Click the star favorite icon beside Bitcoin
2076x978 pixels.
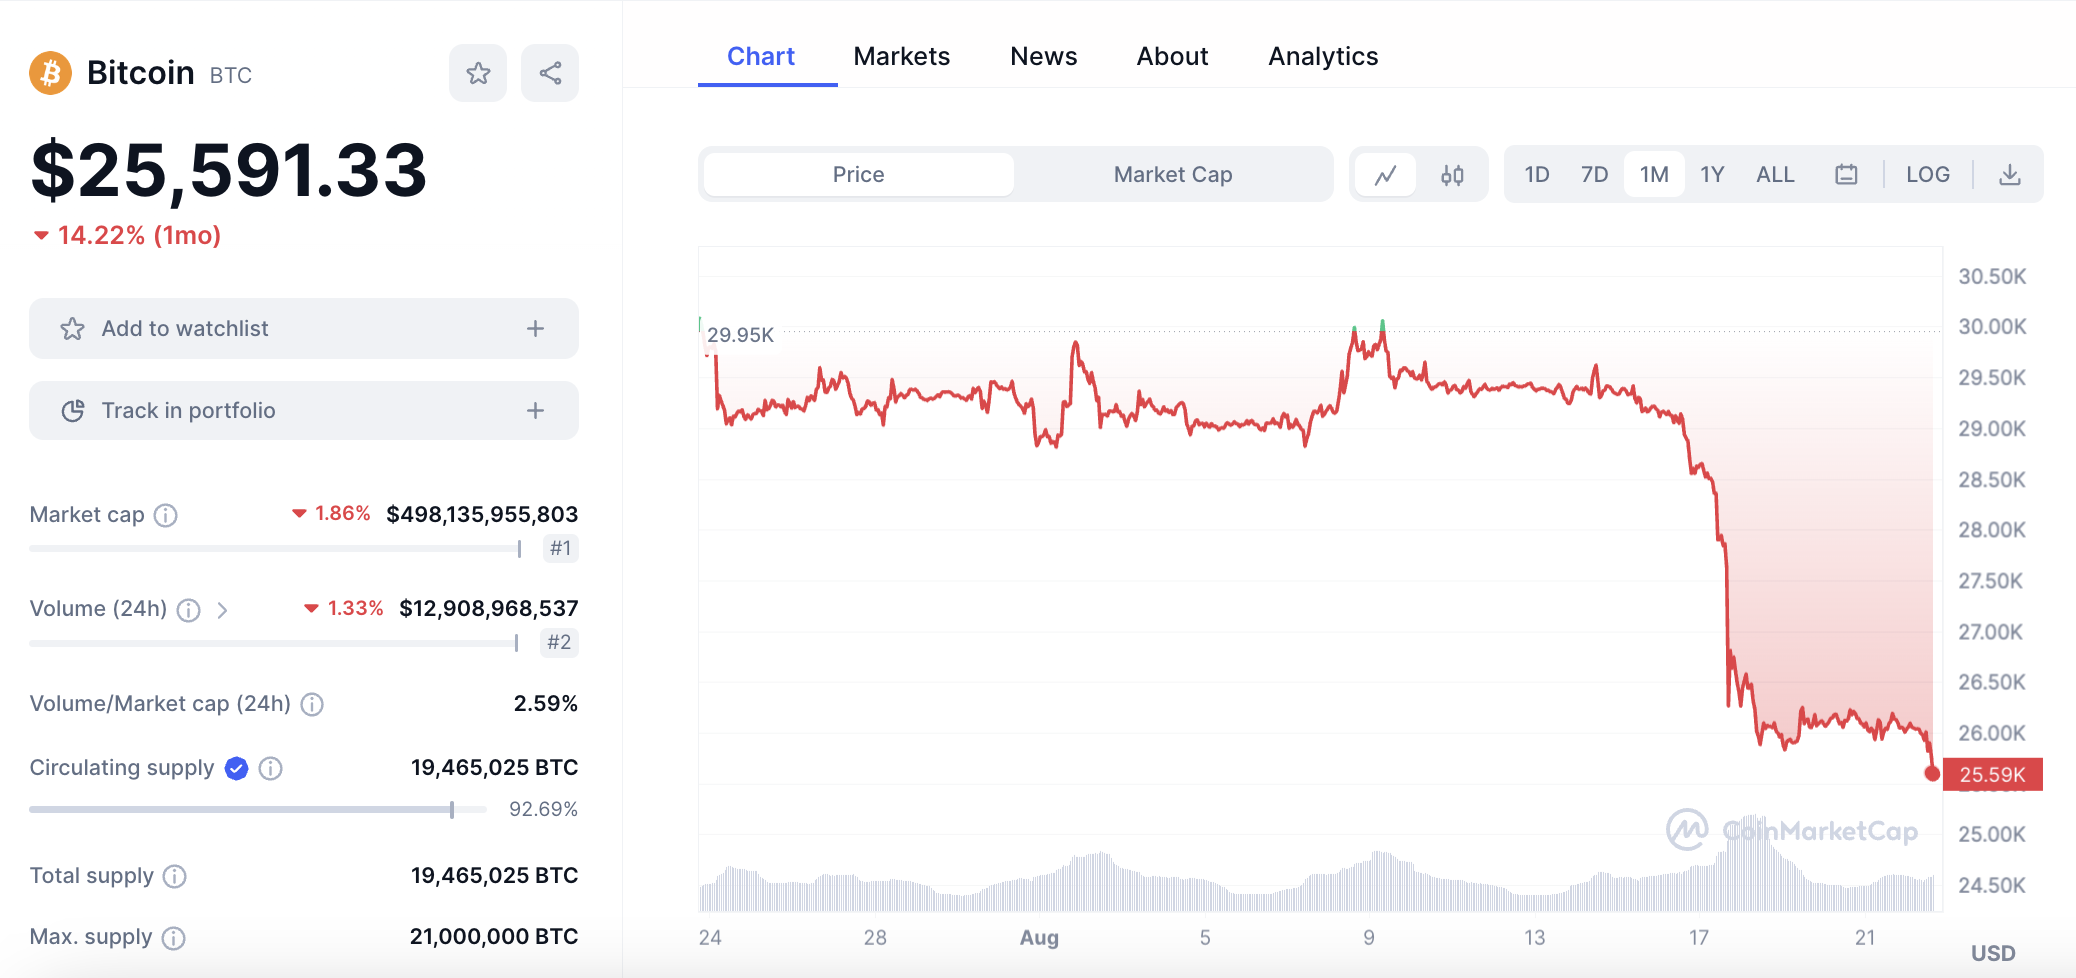[x=478, y=73]
